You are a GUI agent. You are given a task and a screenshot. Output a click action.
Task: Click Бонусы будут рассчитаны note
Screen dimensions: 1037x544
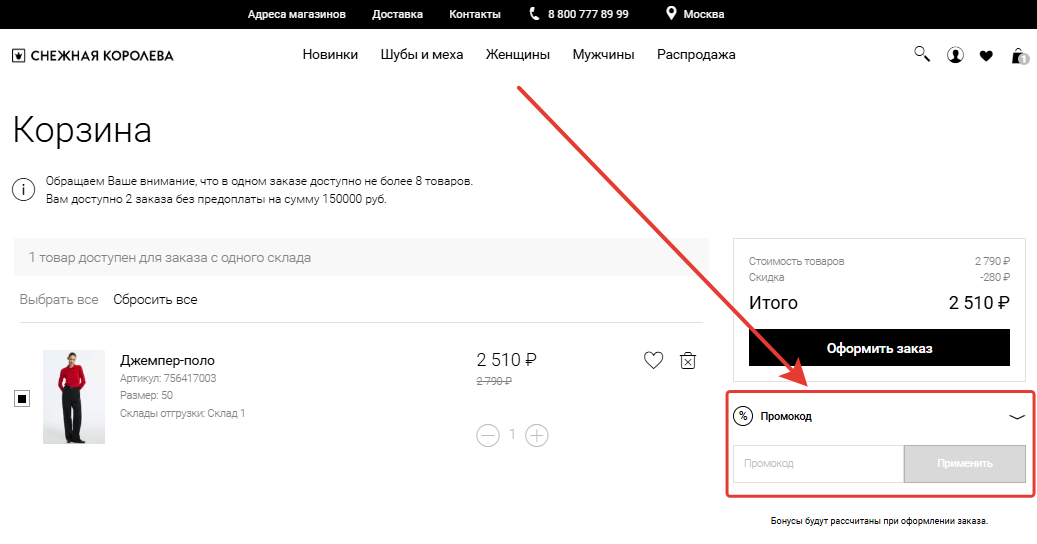click(x=879, y=521)
